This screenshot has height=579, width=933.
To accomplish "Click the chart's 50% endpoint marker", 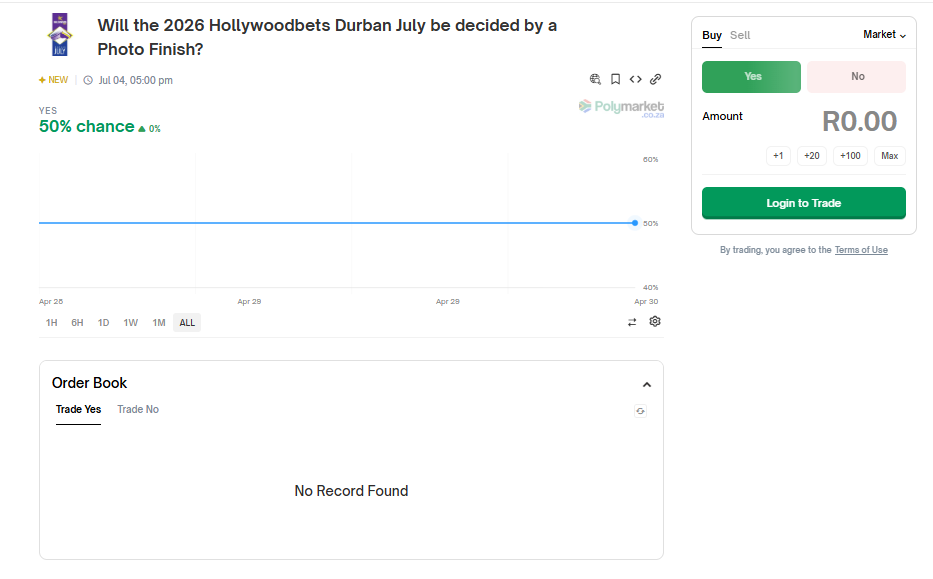I will pos(635,223).
